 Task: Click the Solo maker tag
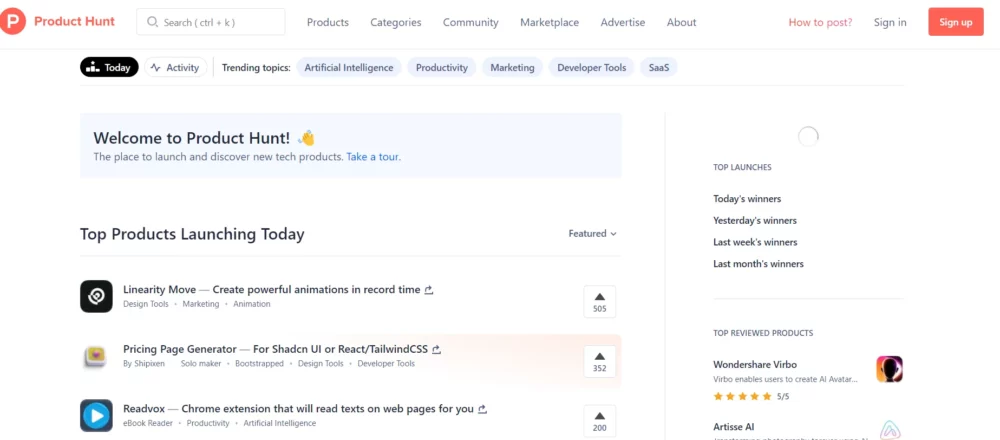[201, 363]
